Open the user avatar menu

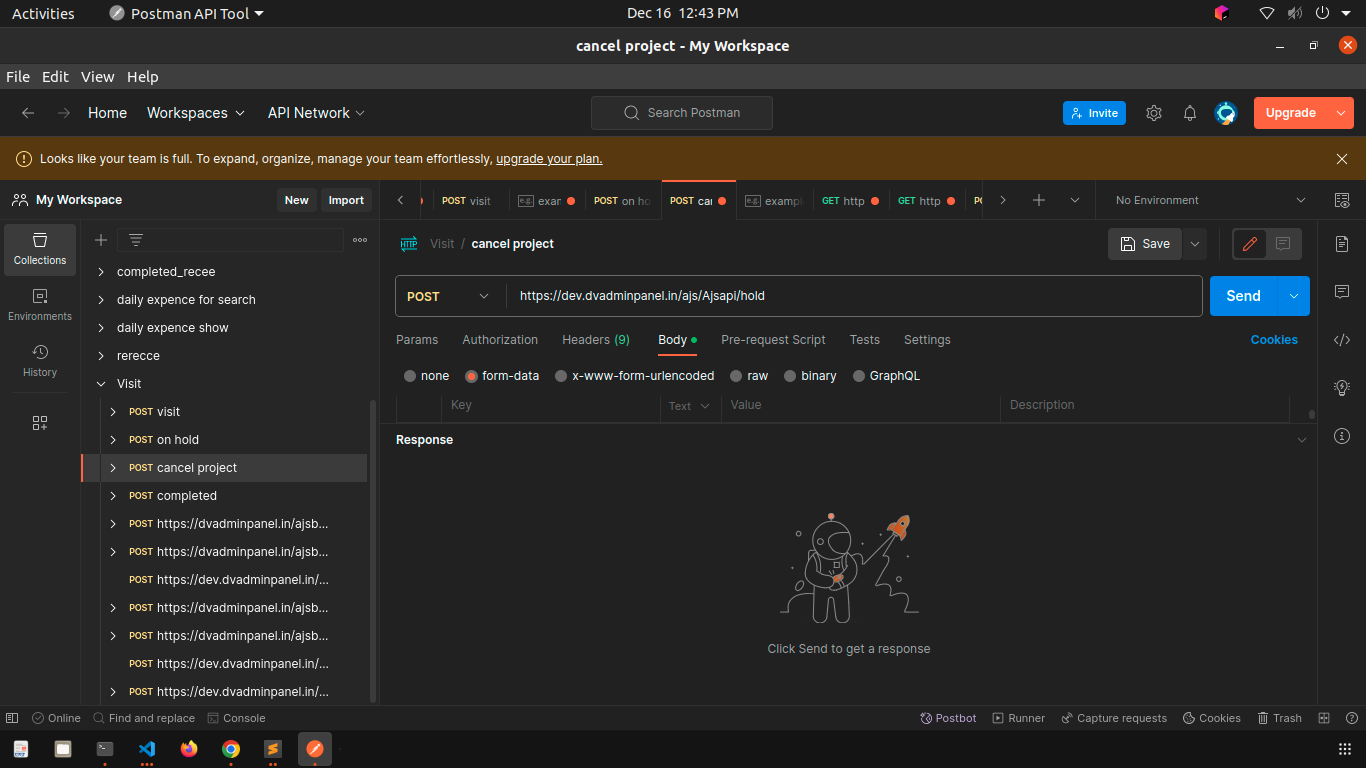(x=1226, y=113)
